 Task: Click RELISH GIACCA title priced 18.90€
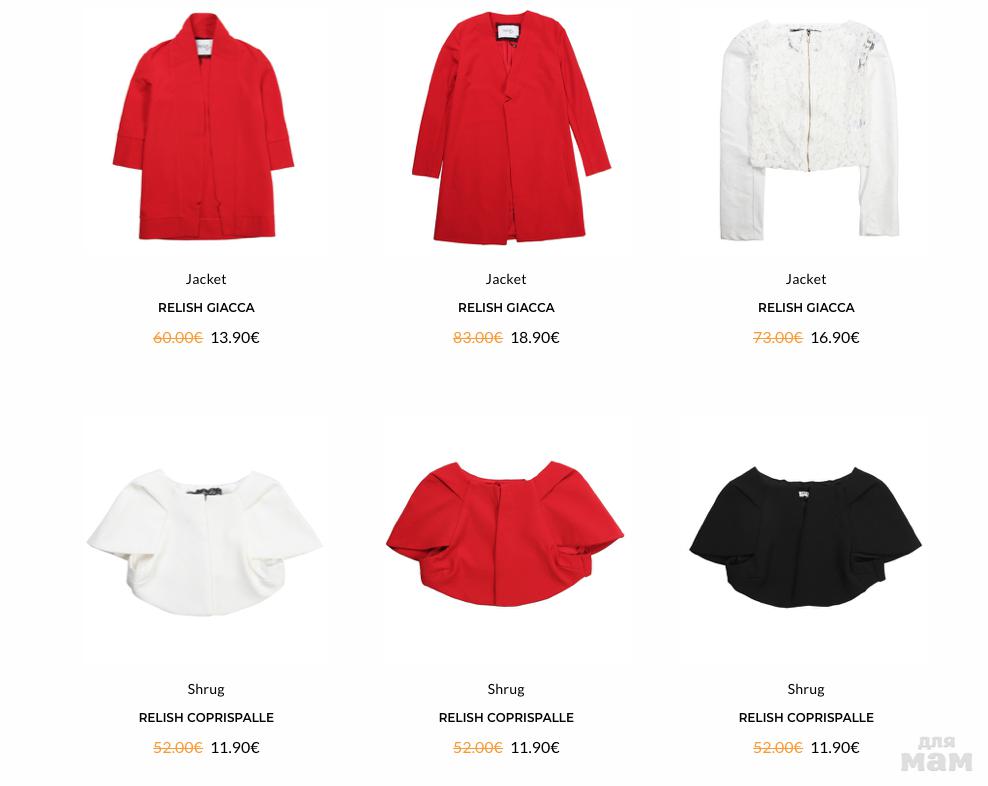click(x=506, y=308)
